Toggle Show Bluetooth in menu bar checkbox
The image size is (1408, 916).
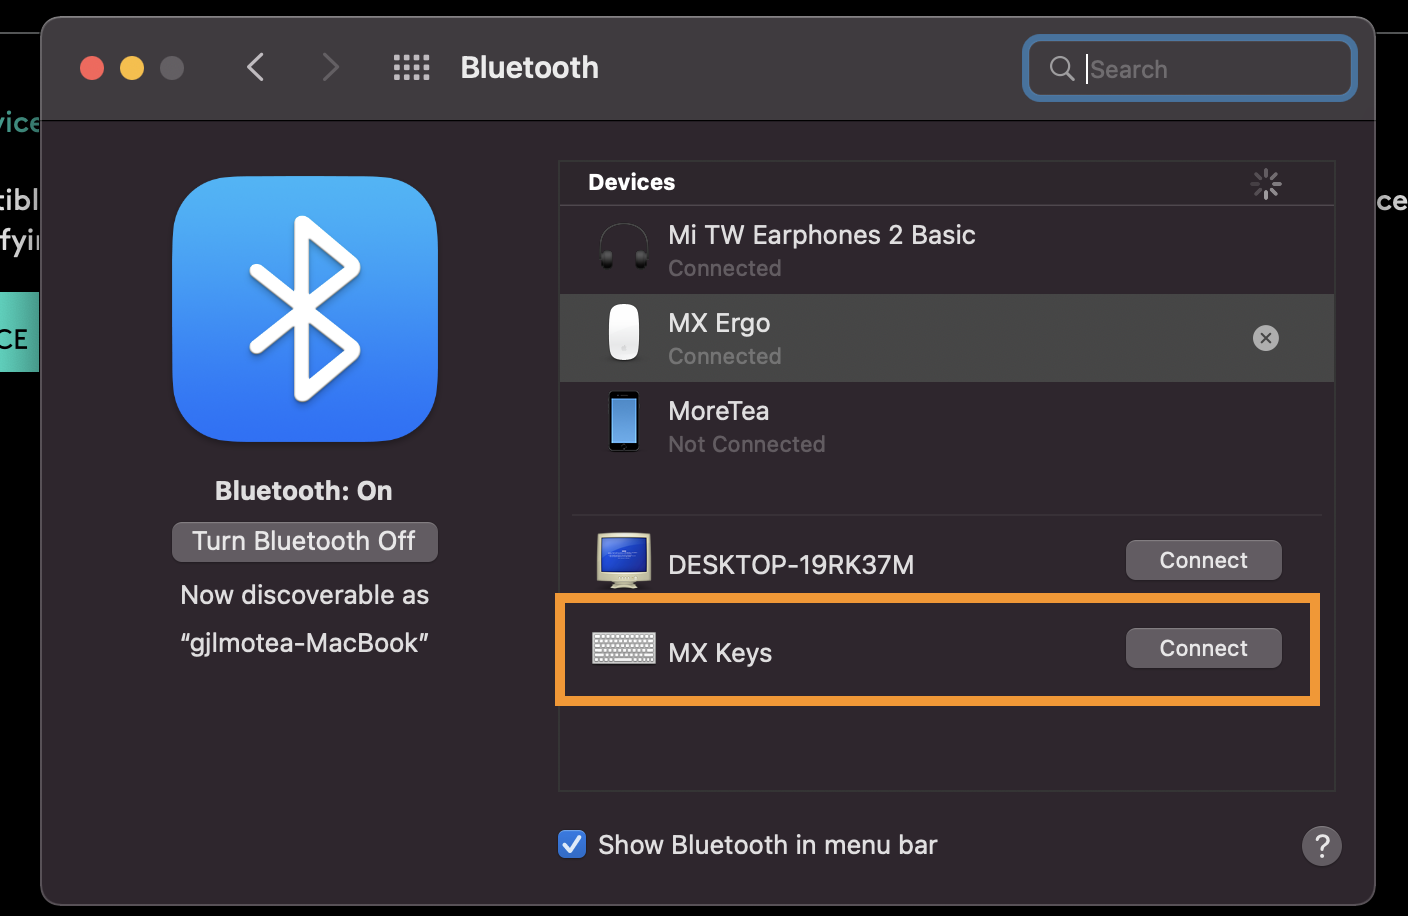572,844
